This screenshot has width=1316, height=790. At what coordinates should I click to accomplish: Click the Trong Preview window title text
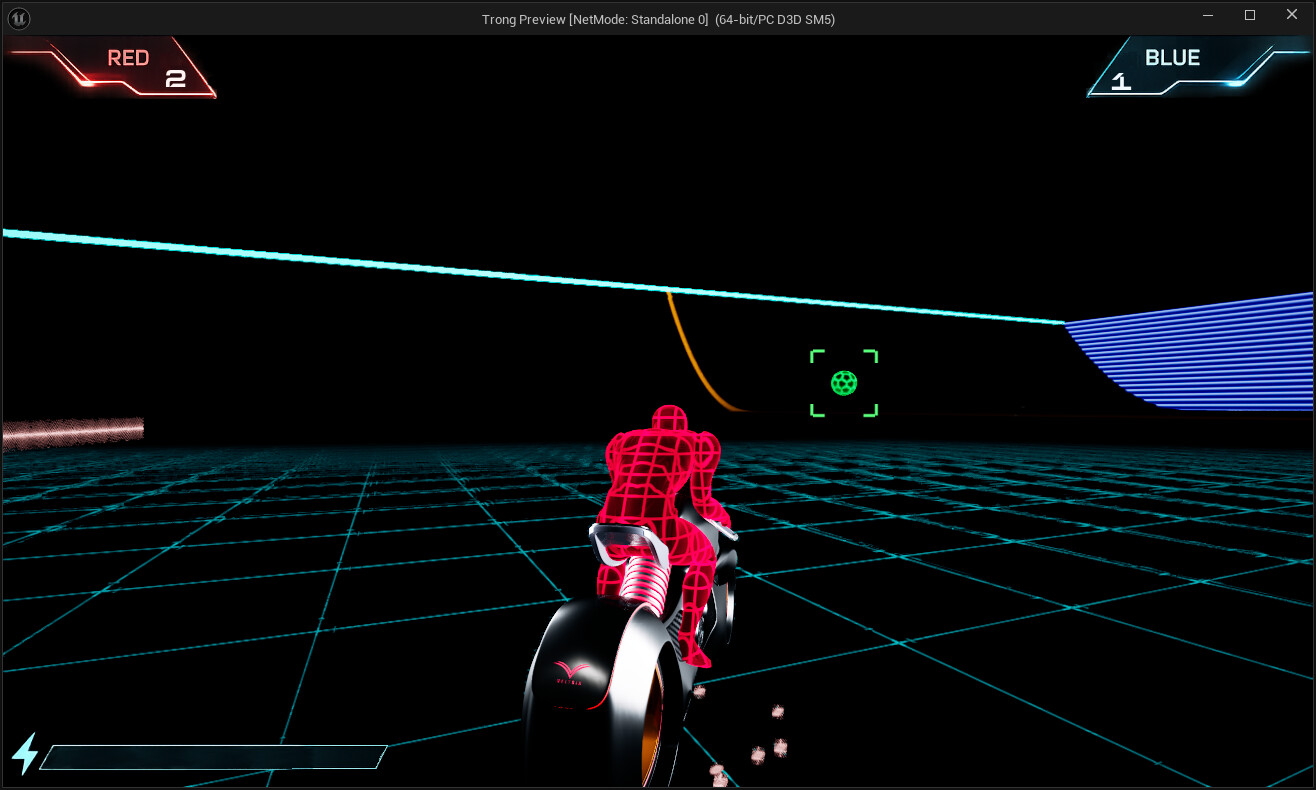click(x=658, y=19)
